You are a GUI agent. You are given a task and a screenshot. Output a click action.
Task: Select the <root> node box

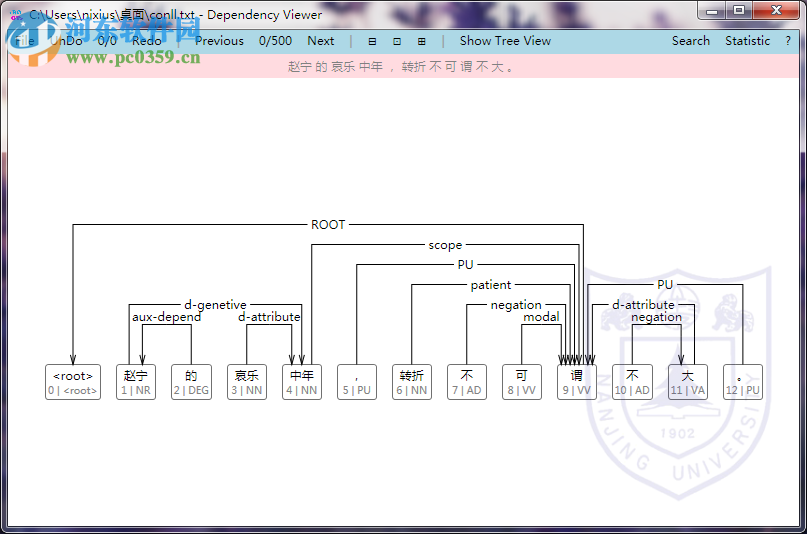(x=73, y=382)
